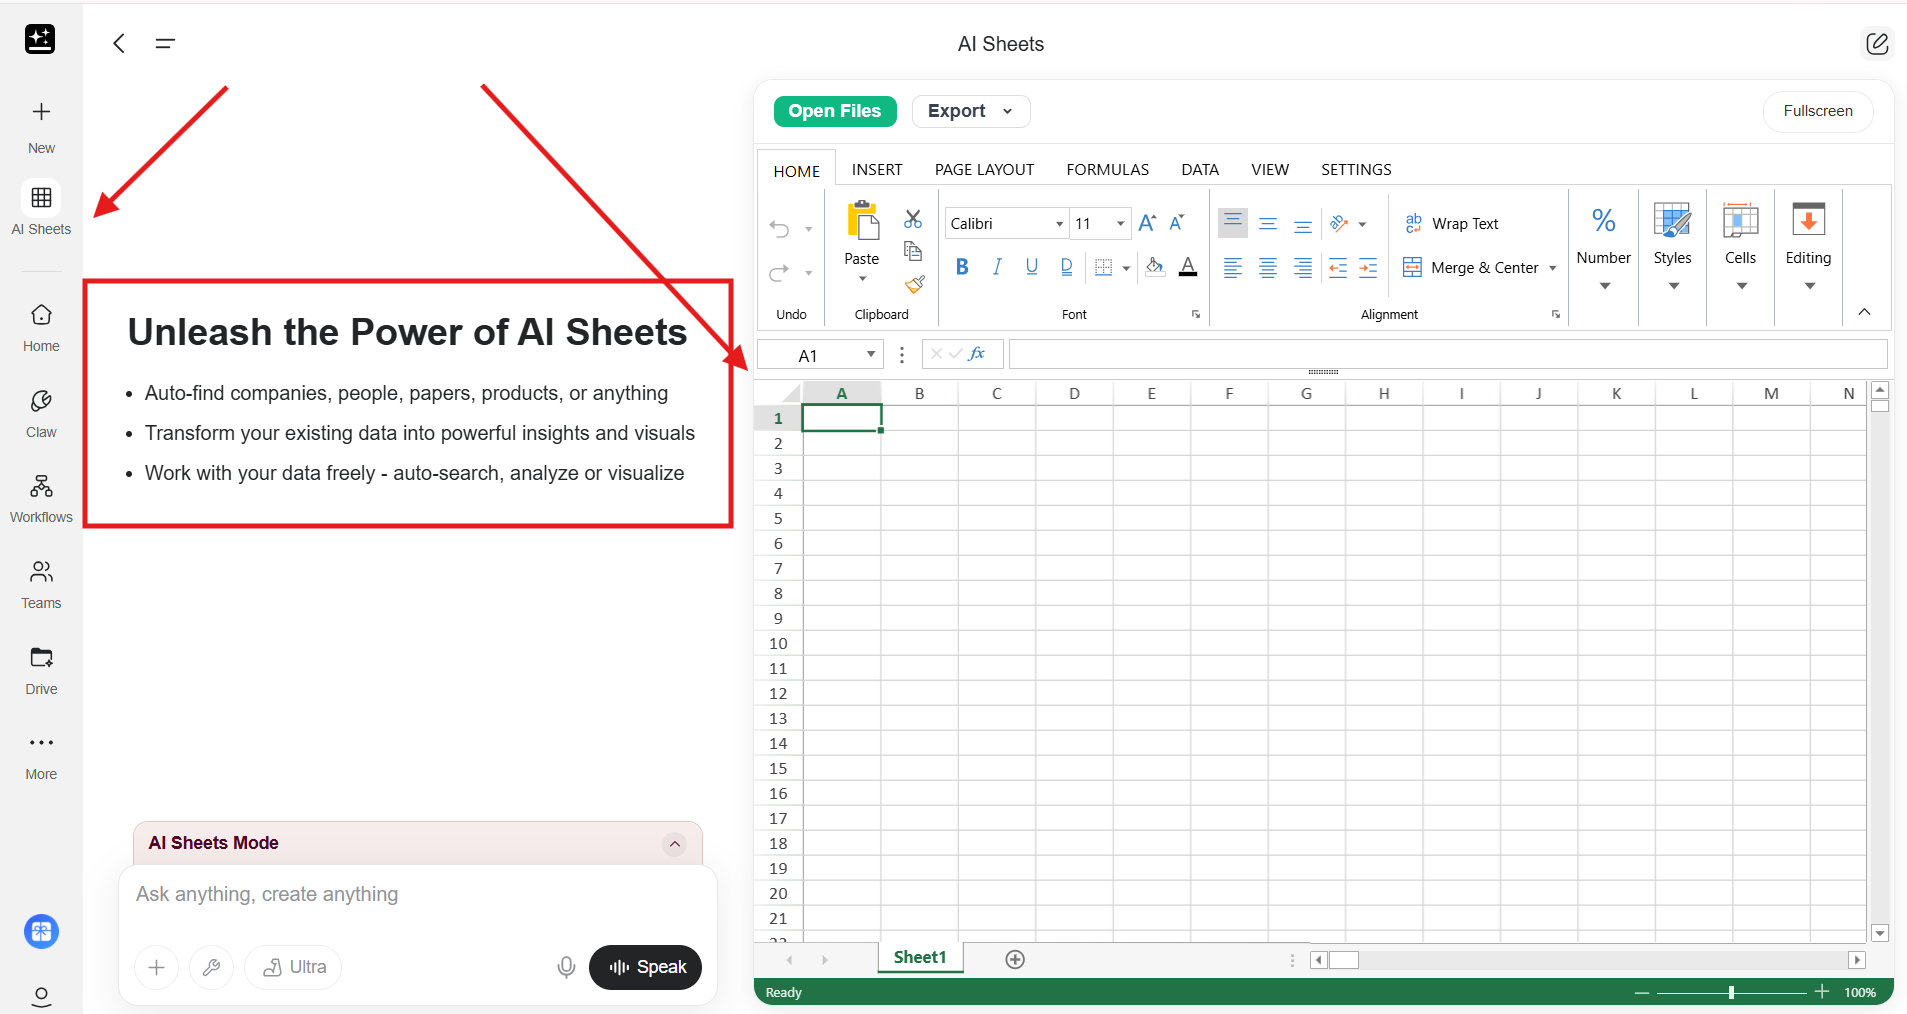Screen dimensions: 1907x1014
Task: Toggle Wrap Text option
Action: click(1452, 224)
